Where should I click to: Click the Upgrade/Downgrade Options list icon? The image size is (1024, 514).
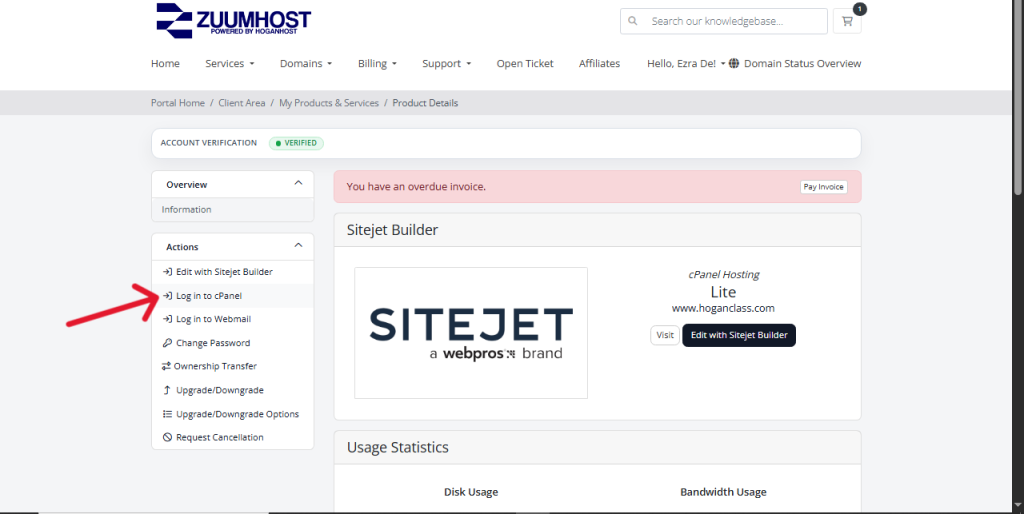click(167, 414)
